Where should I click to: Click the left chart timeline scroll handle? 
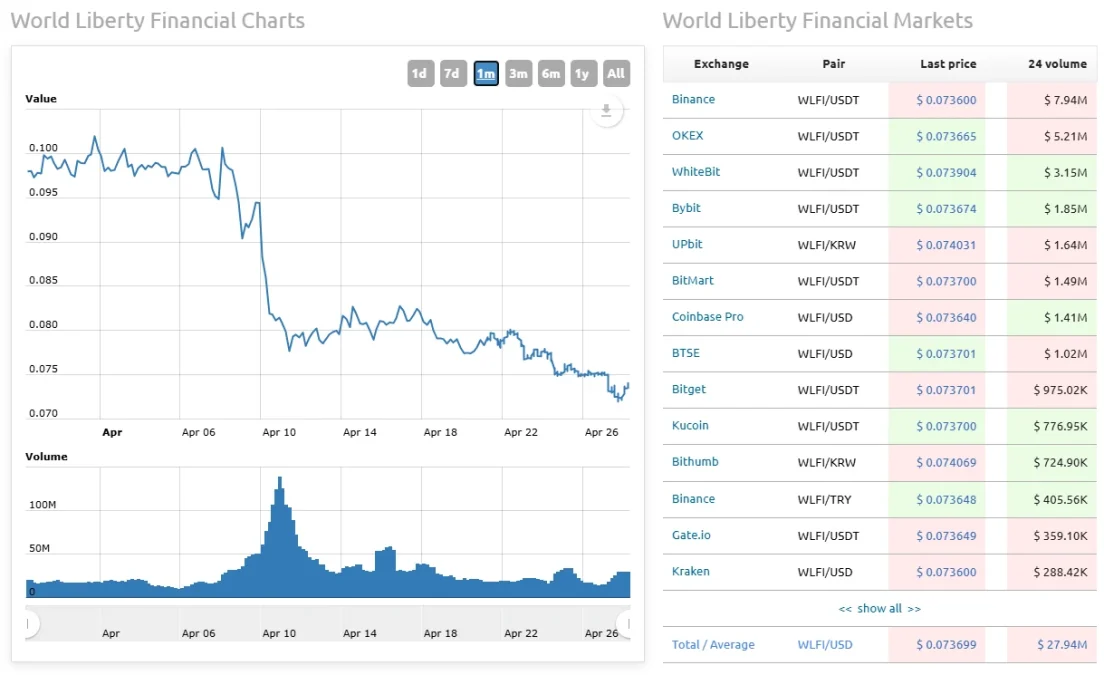tap(29, 624)
